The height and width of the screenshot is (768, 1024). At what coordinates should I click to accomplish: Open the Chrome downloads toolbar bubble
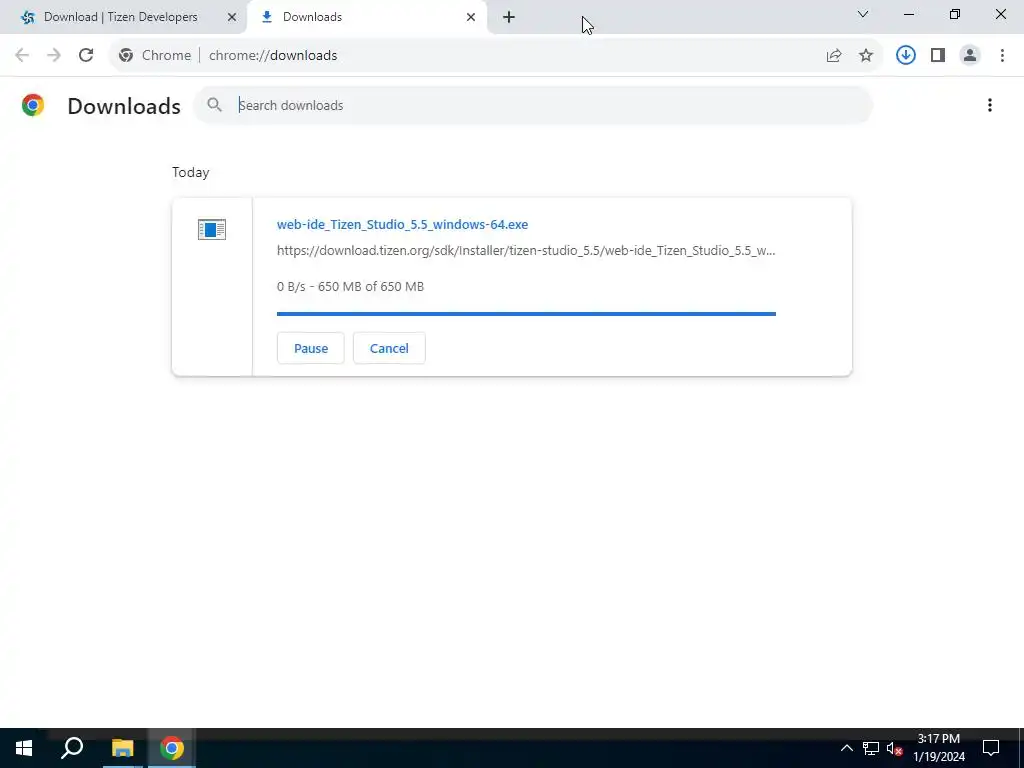(906, 56)
